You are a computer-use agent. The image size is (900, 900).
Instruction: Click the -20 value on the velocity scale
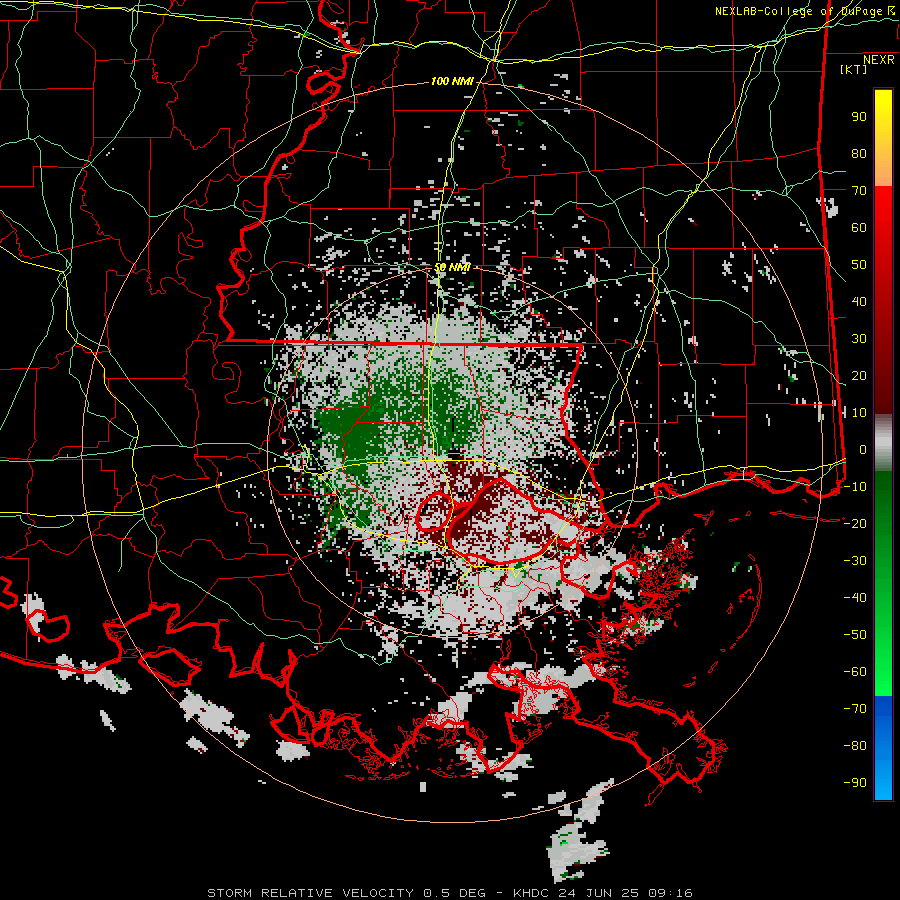(x=855, y=523)
